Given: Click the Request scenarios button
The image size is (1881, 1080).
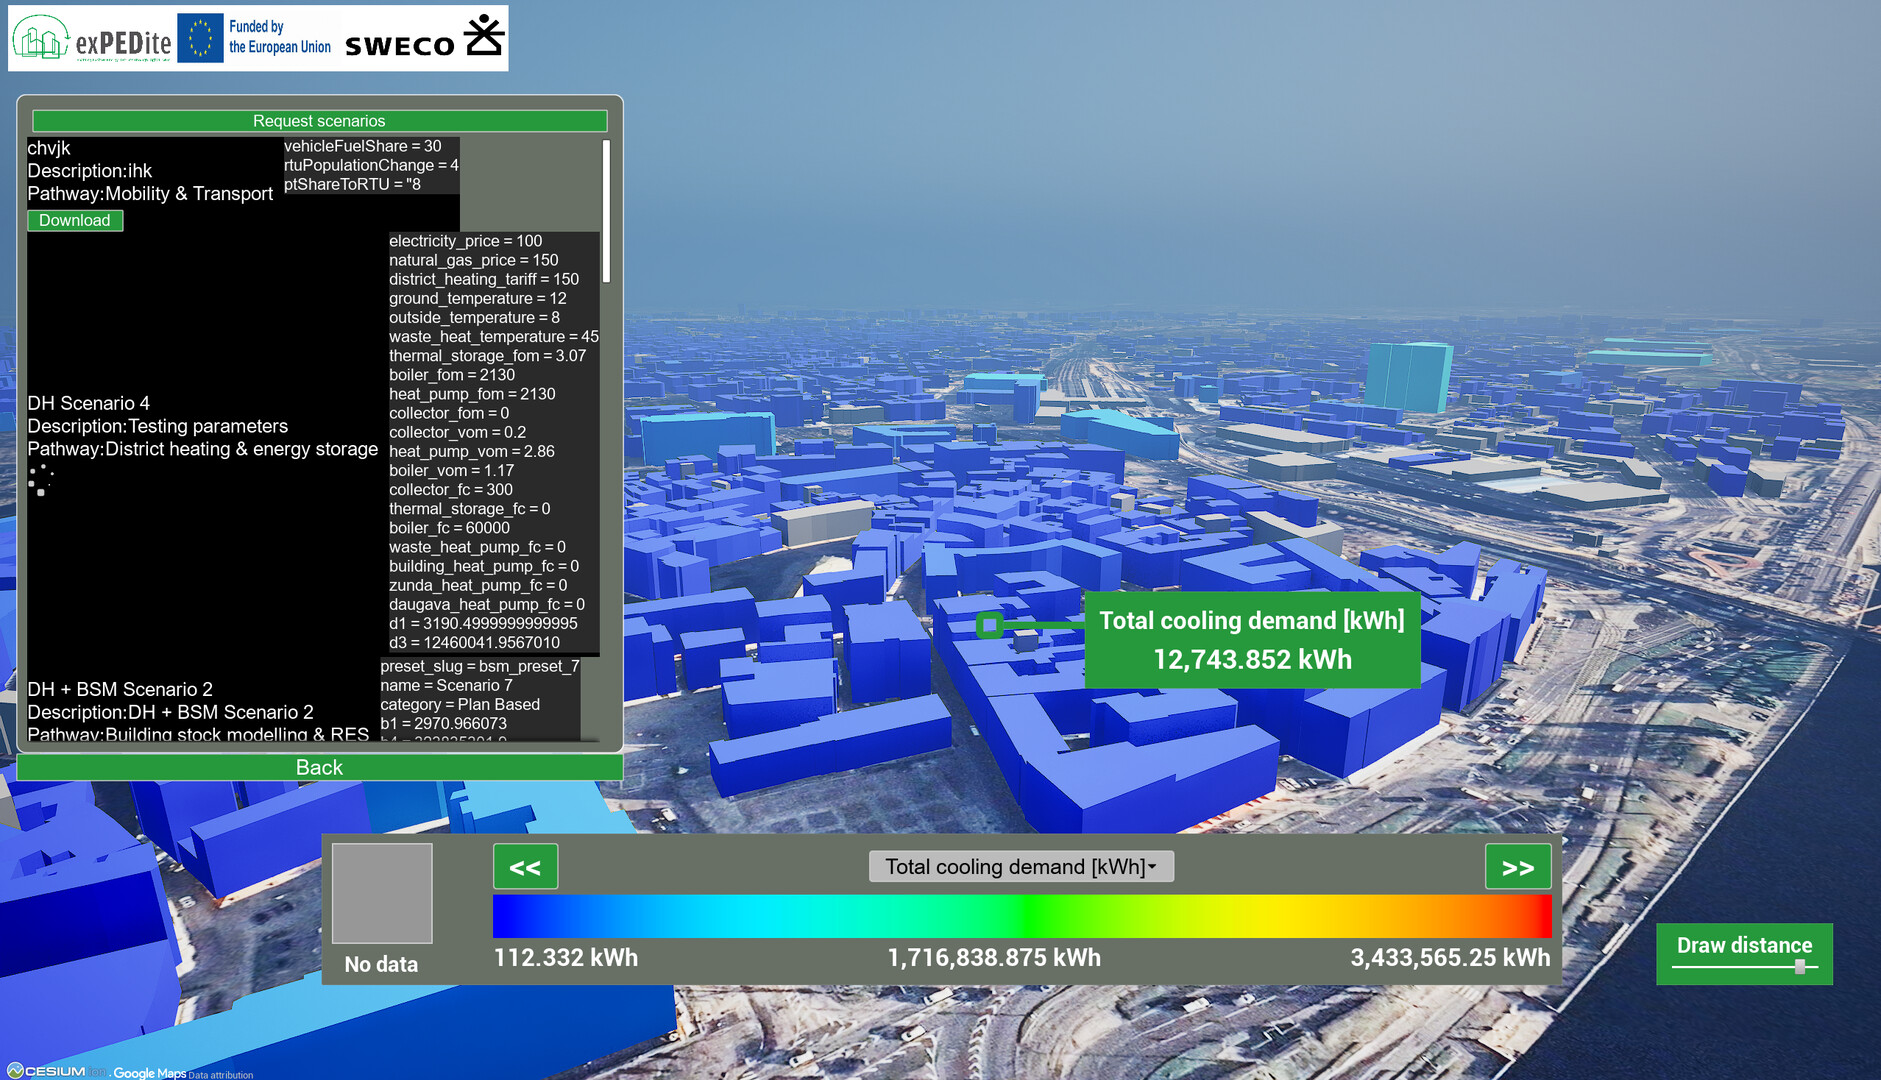Looking at the screenshot, I should [319, 121].
